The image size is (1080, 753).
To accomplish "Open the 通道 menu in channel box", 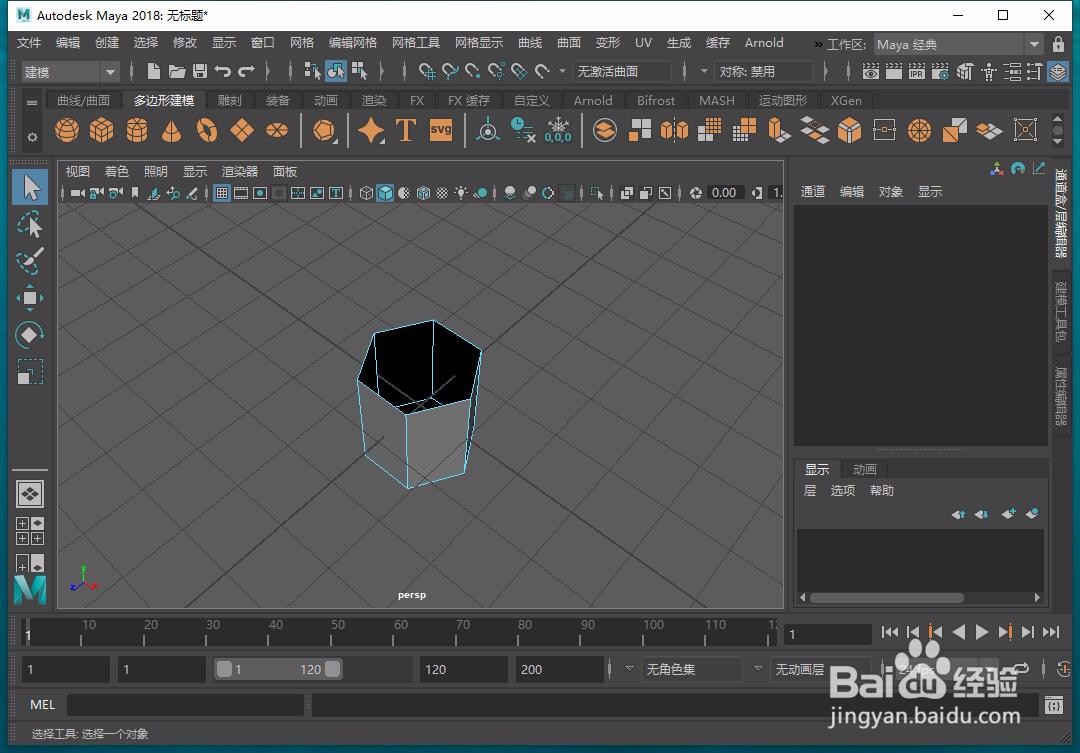I will [x=813, y=192].
